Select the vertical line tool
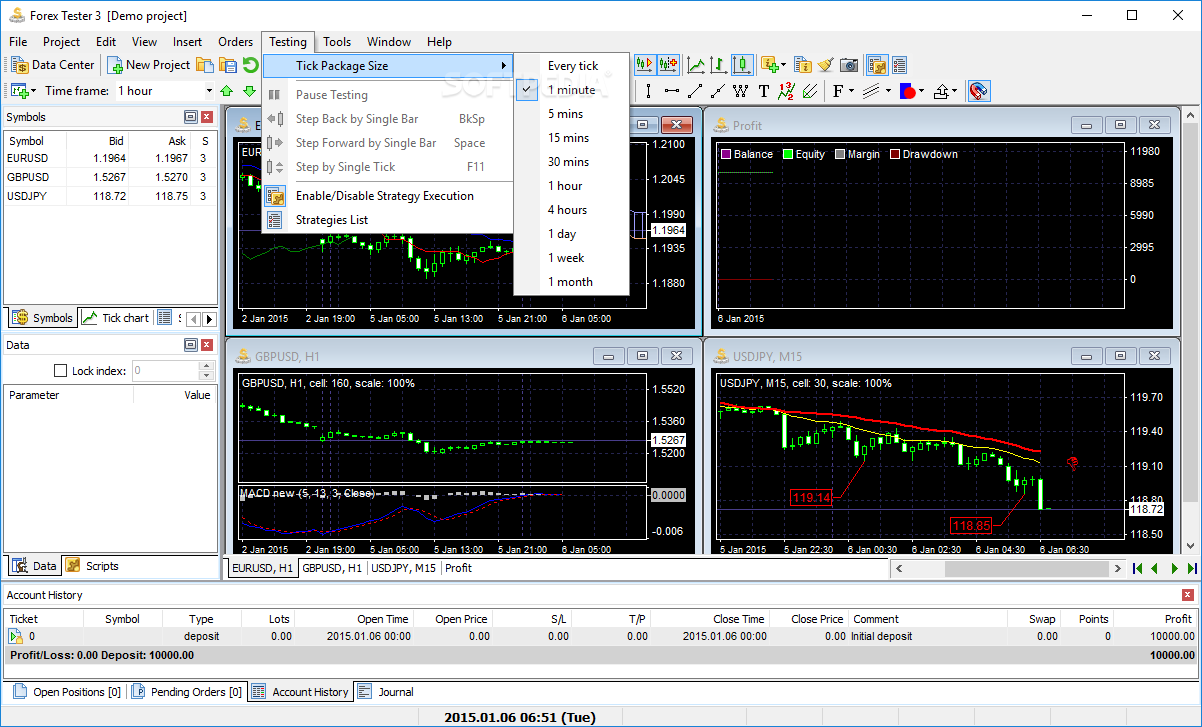 coord(648,91)
